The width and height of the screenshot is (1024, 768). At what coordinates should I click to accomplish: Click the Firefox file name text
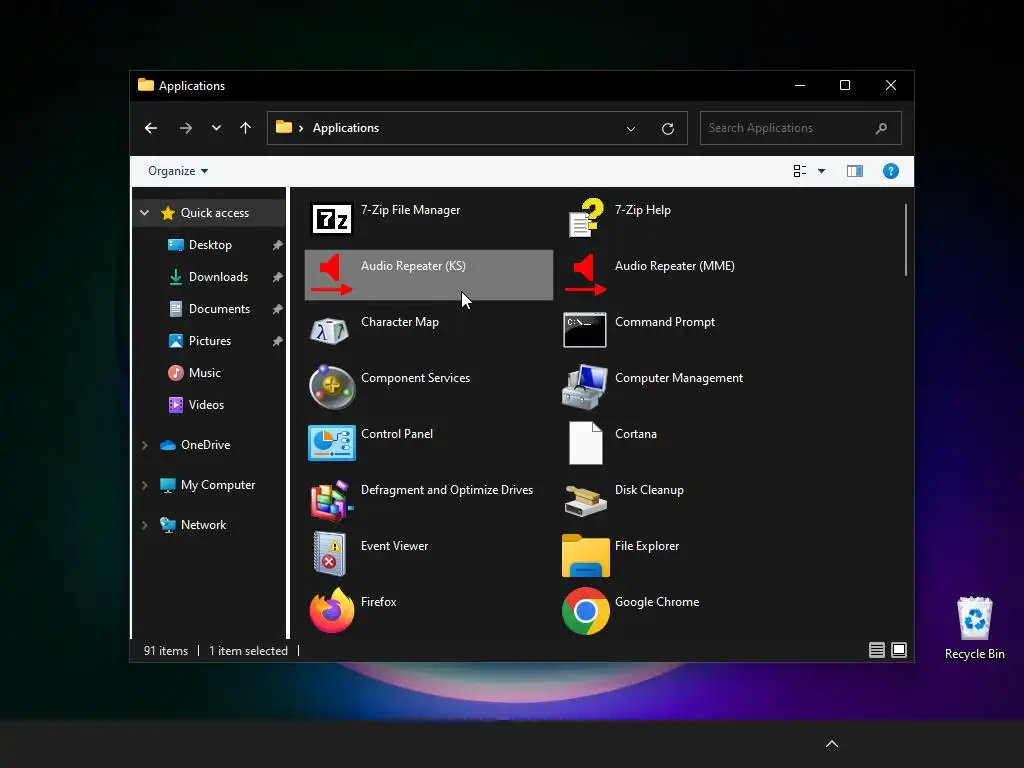[379, 602]
